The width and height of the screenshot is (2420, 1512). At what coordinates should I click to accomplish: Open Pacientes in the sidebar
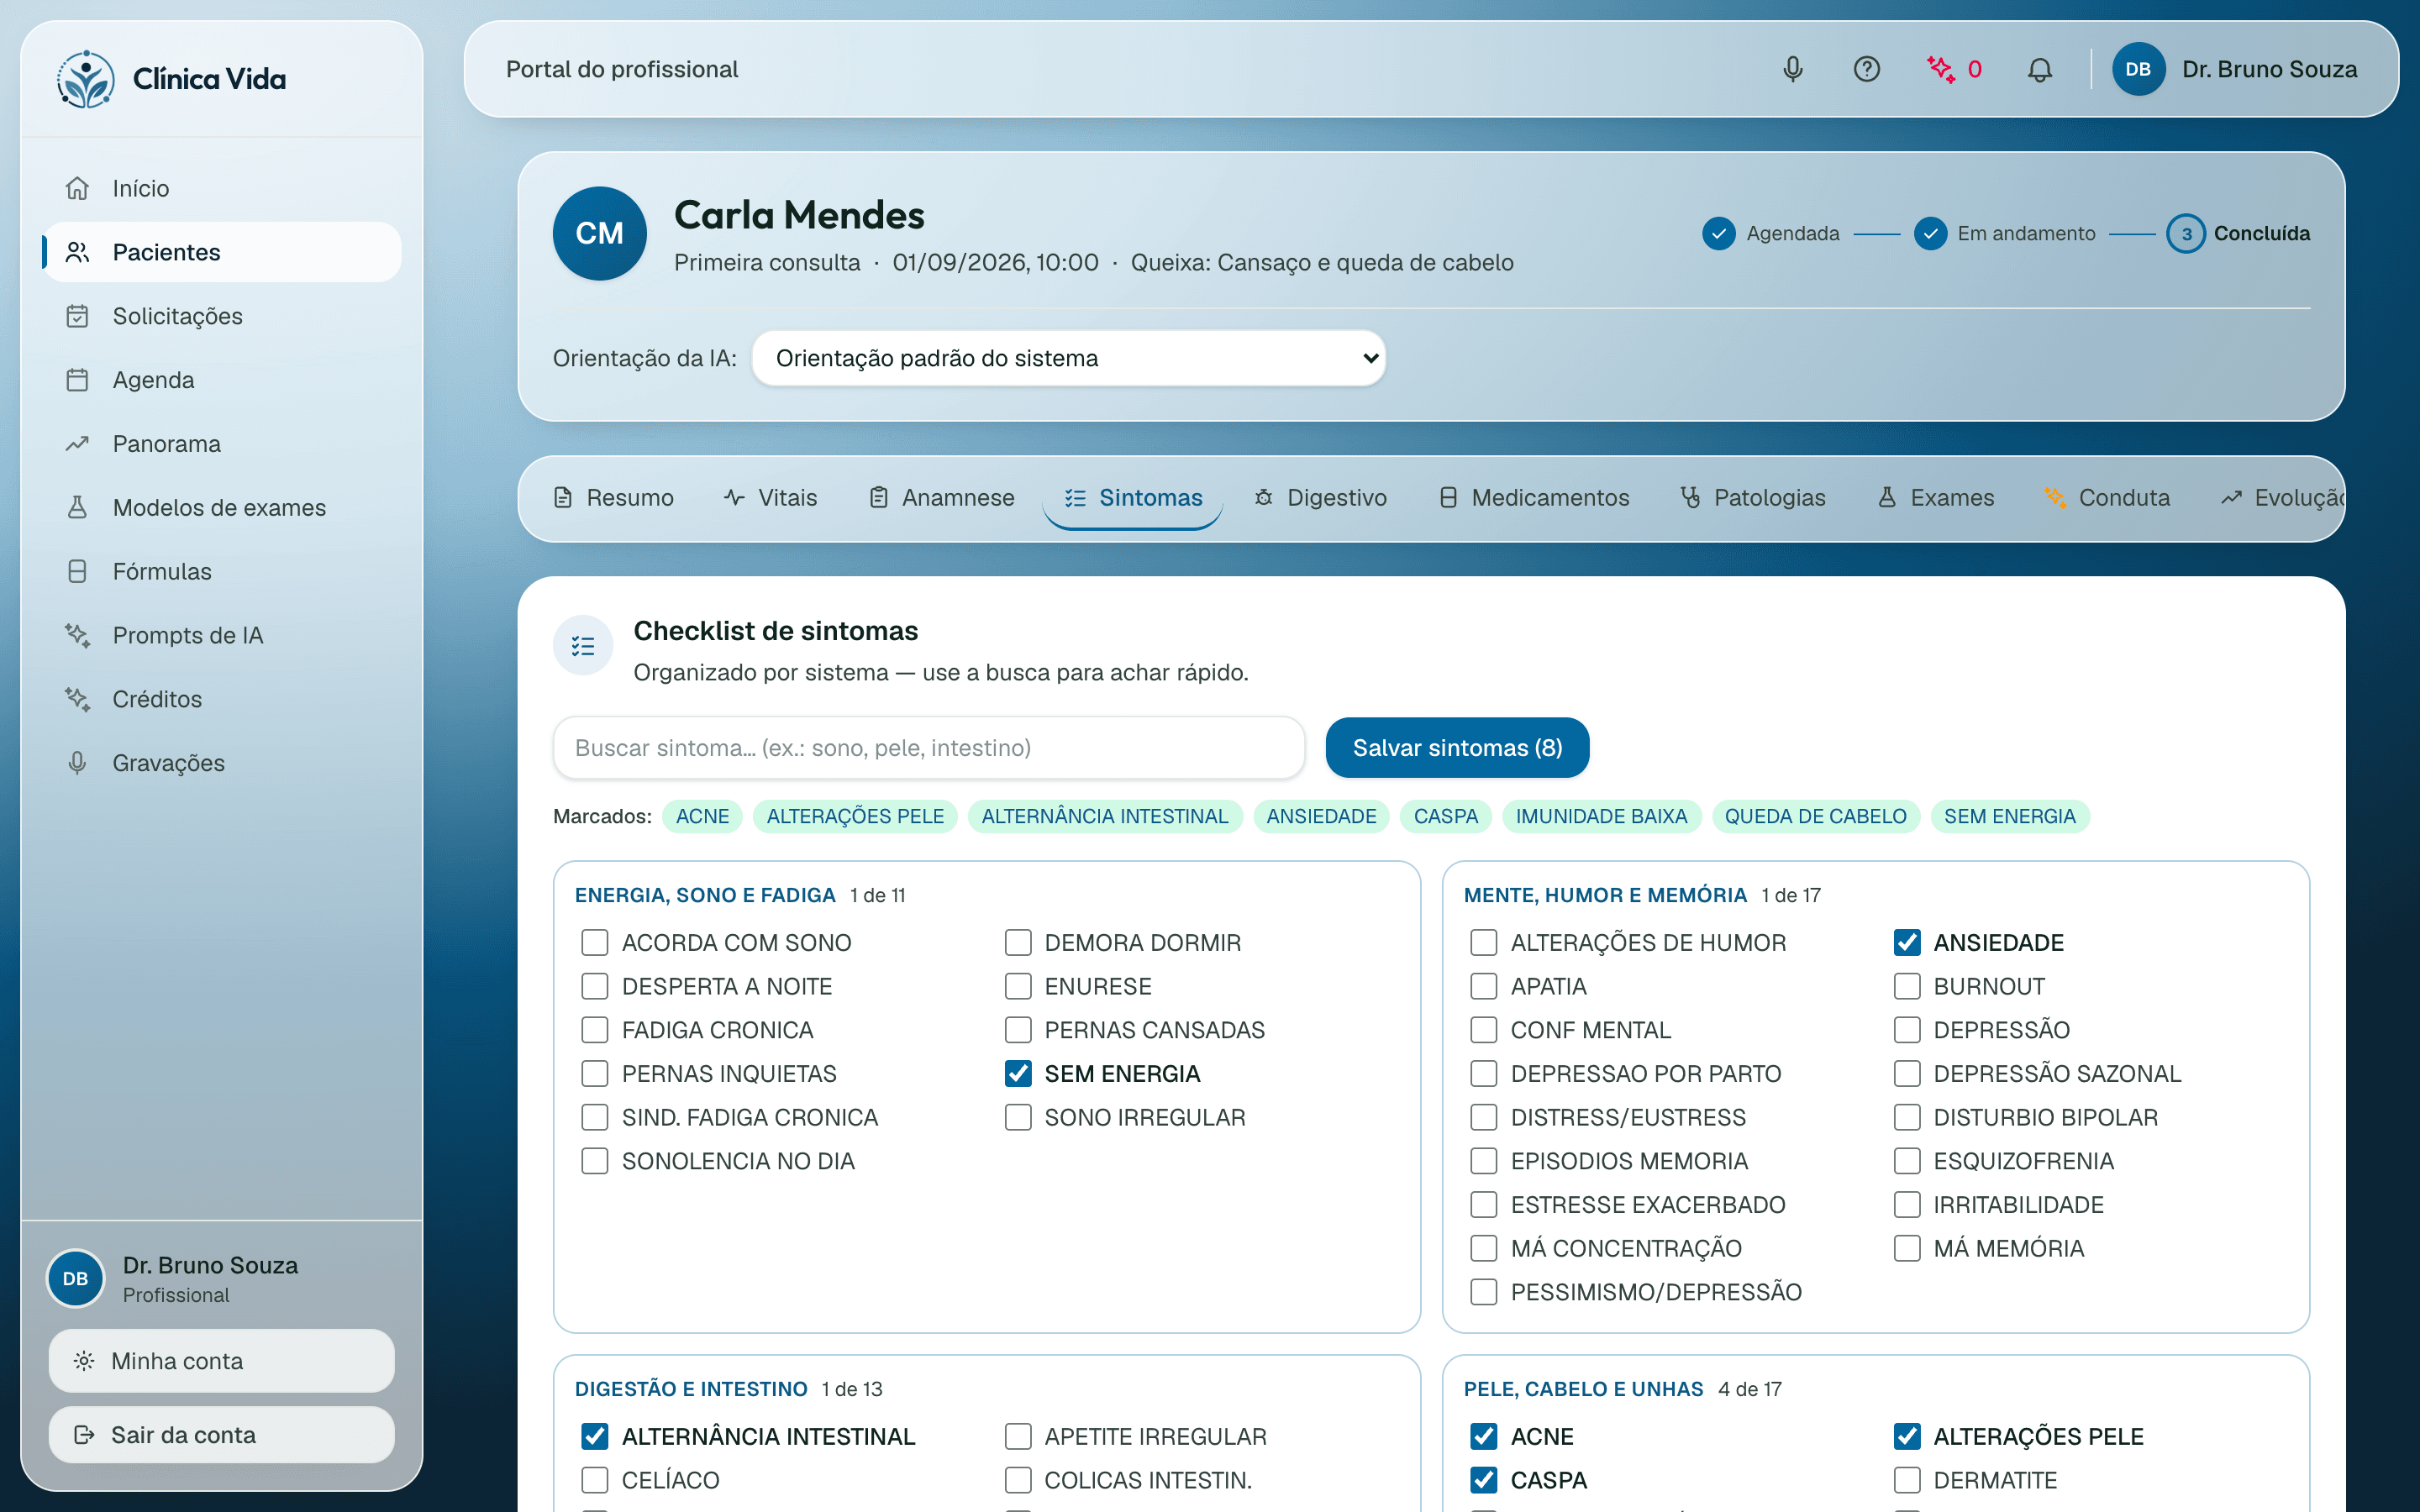tap(221, 252)
